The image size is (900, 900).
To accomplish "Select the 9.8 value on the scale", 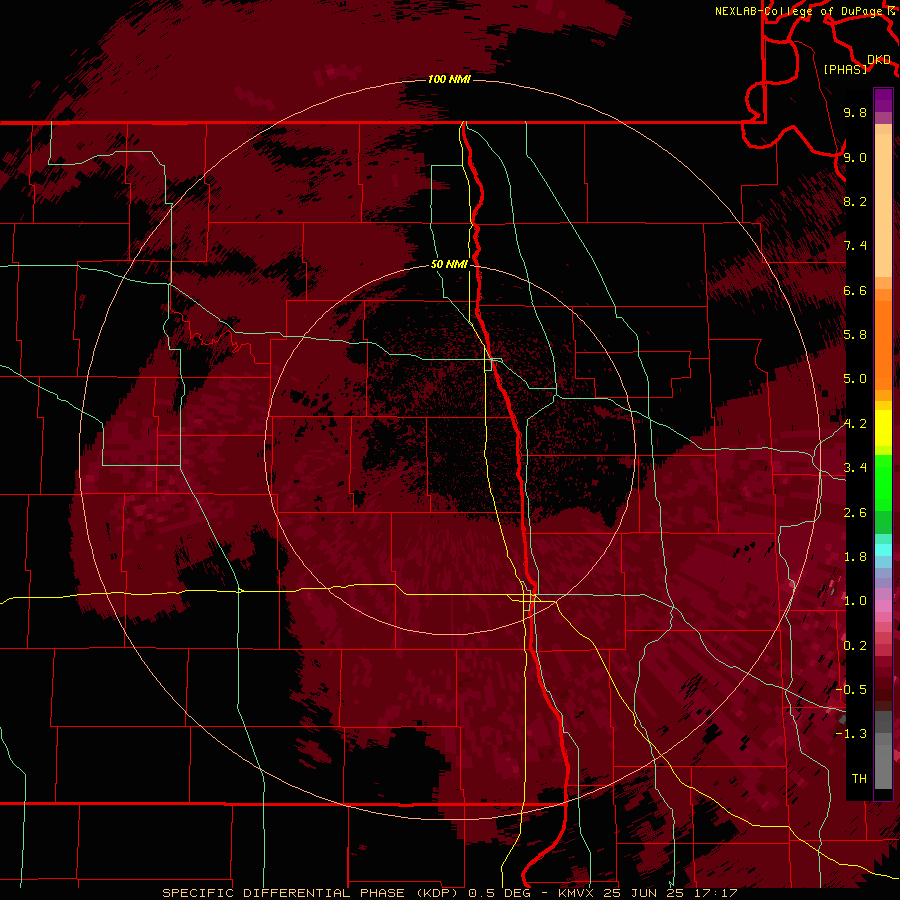I will [x=855, y=112].
